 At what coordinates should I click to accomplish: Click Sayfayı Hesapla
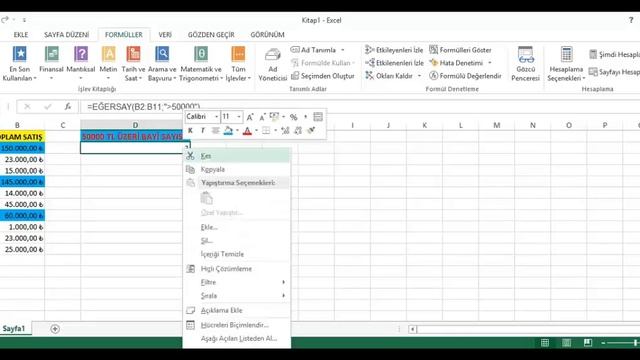[614, 72]
